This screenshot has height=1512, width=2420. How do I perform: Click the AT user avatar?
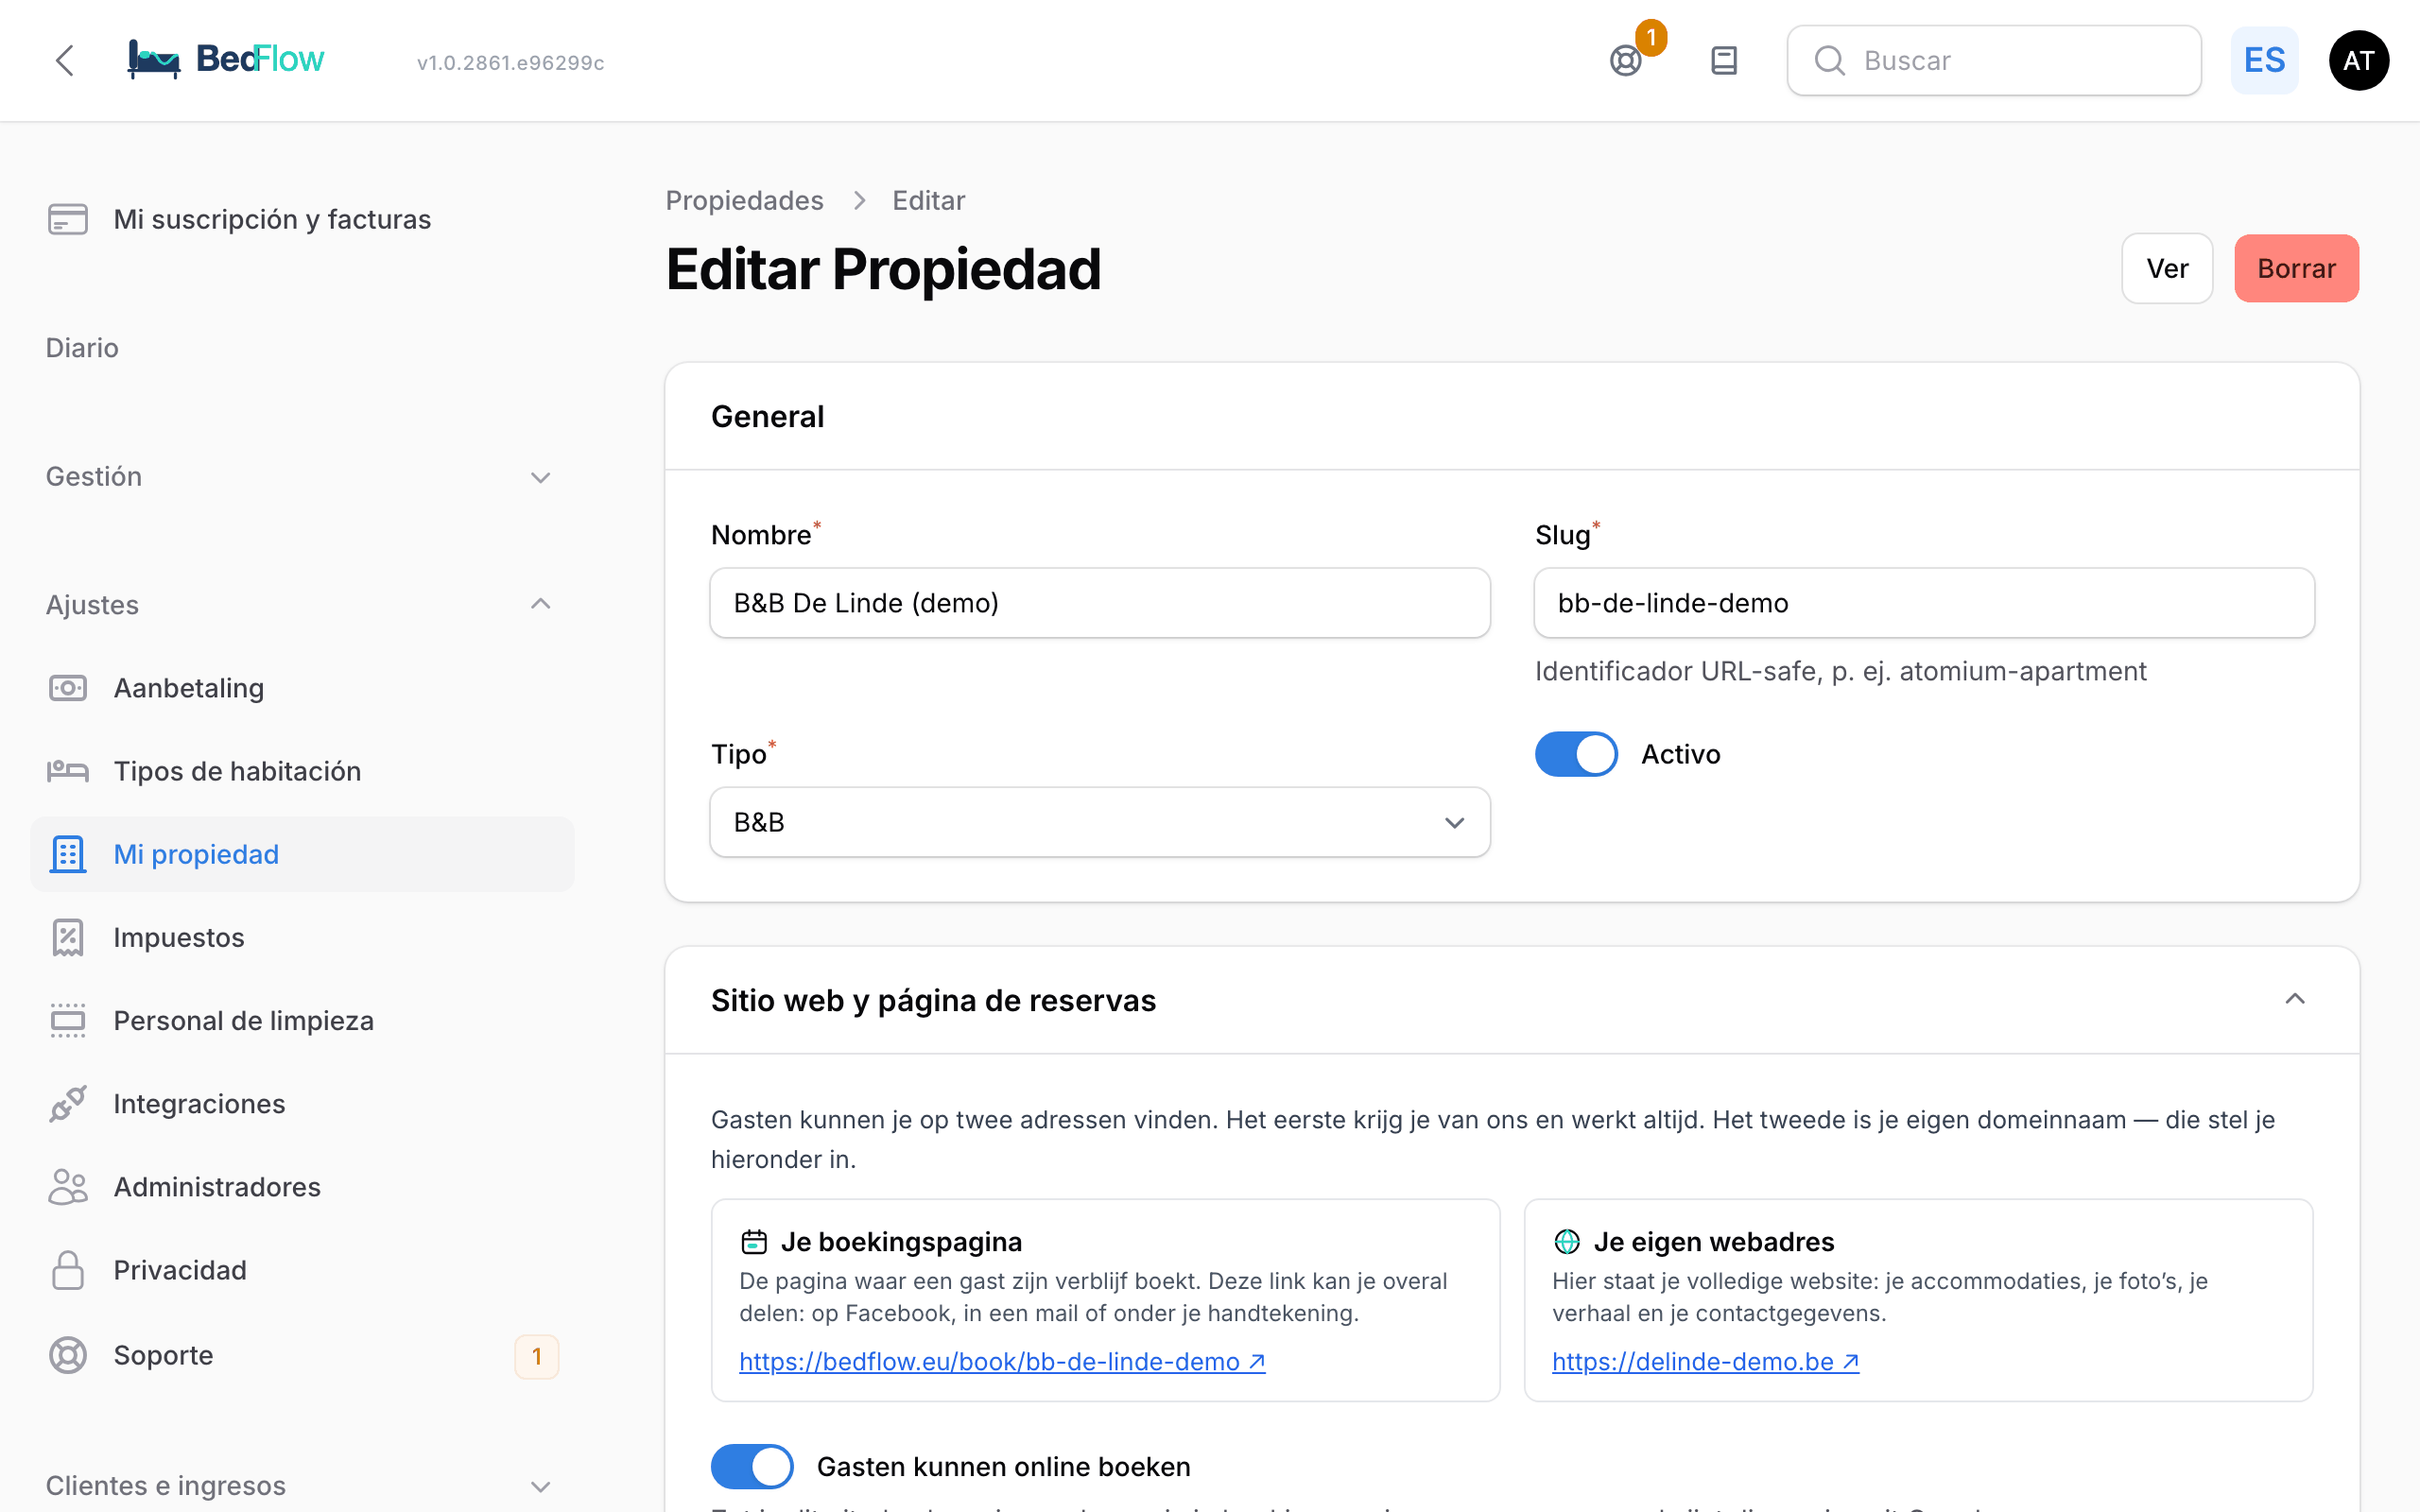coord(2359,60)
